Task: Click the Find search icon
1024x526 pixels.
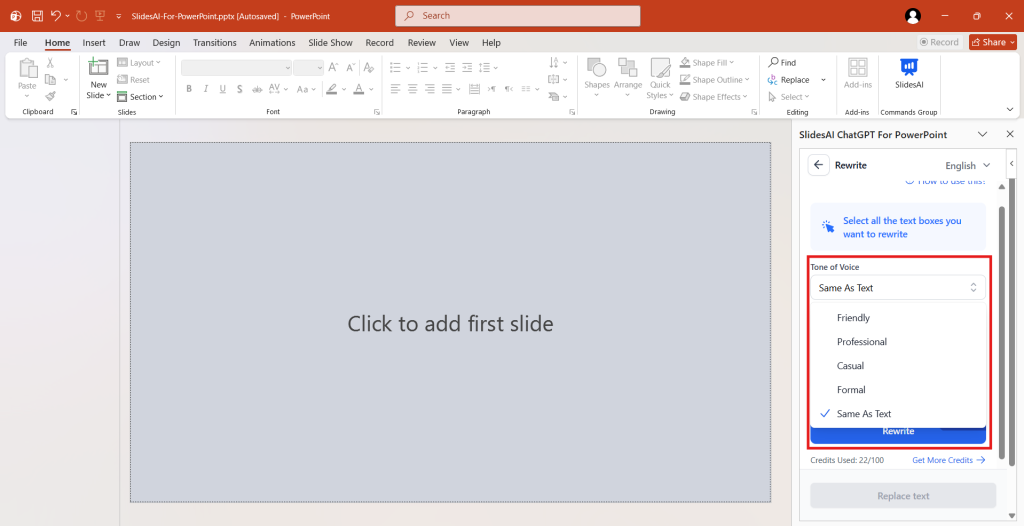Action: (x=773, y=62)
